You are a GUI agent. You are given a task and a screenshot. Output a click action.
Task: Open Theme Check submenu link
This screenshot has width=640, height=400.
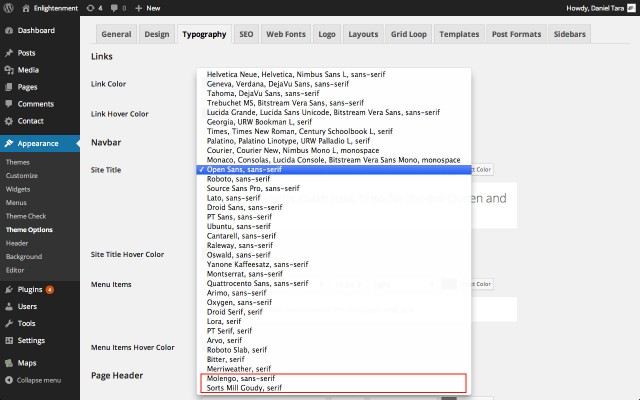coord(26,216)
